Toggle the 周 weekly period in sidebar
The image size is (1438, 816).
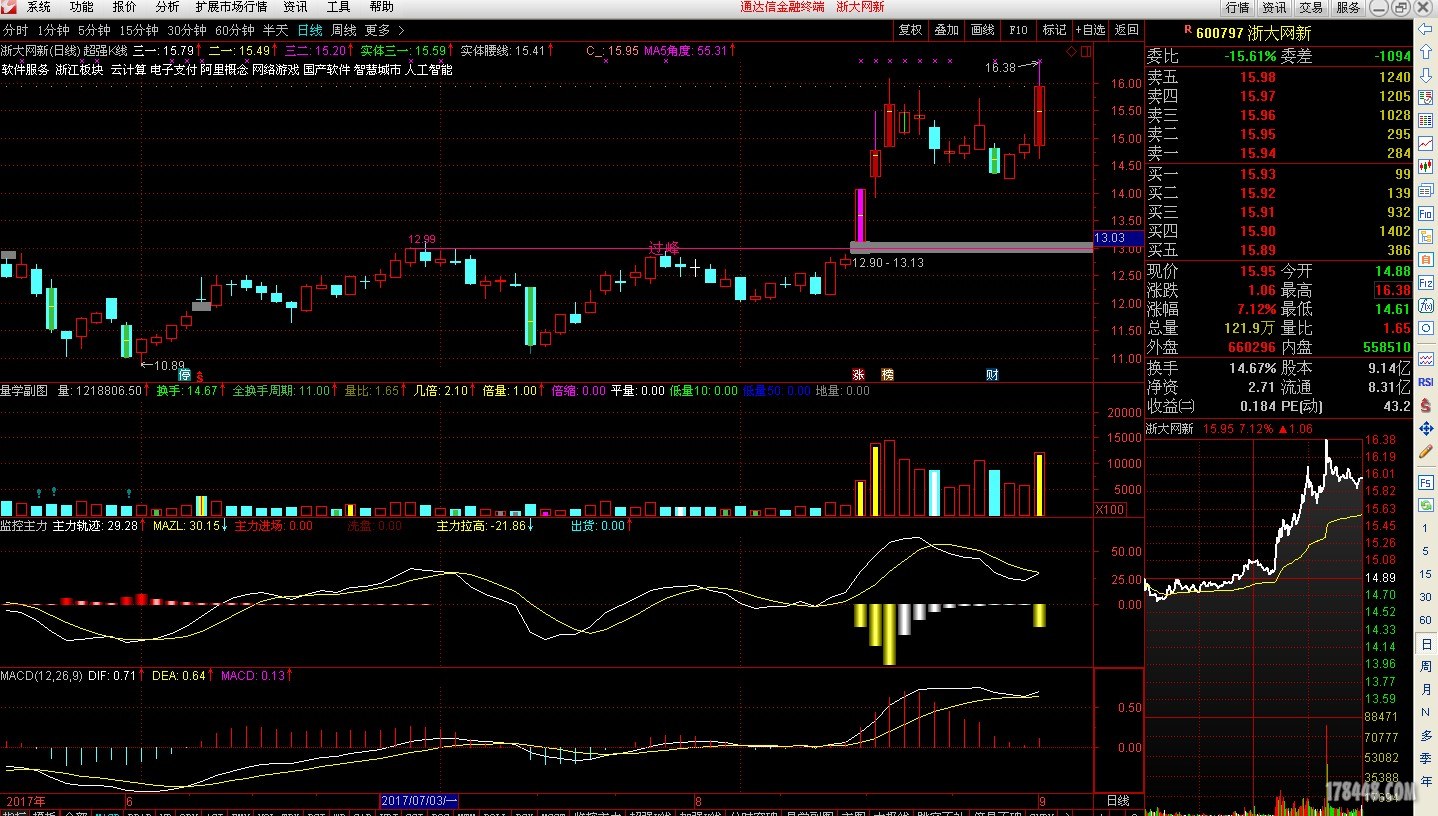[1426, 667]
